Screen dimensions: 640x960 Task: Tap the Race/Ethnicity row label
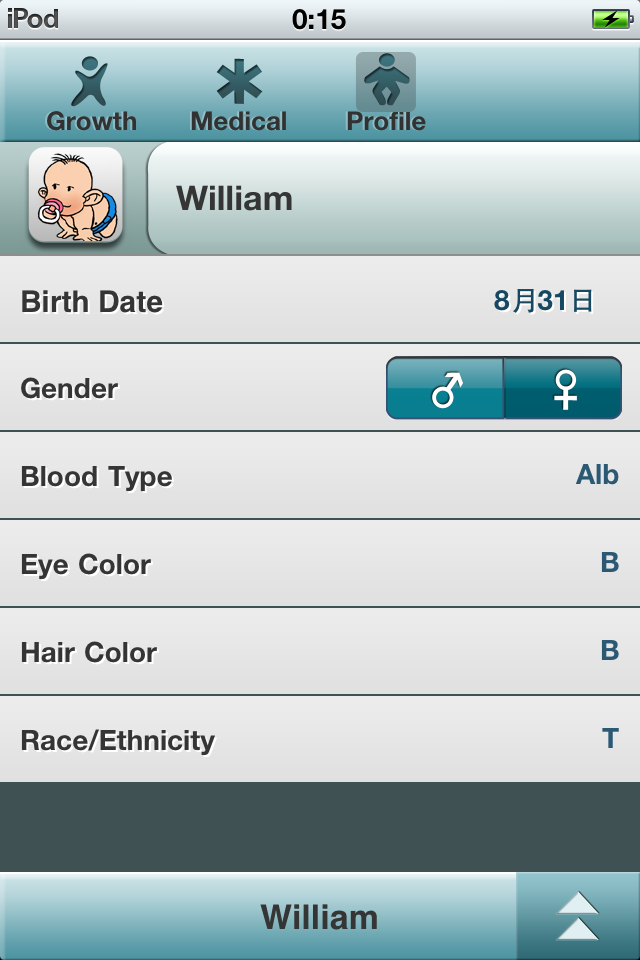pyautogui.click(x=118, y=741)
